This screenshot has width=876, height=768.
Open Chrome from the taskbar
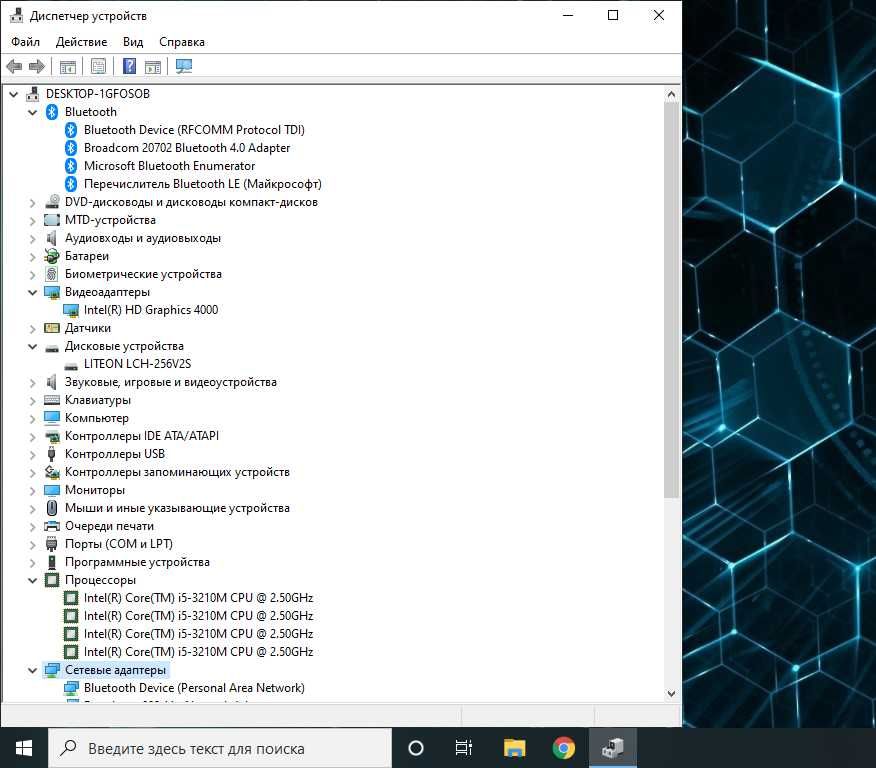(x=563, y=748)
